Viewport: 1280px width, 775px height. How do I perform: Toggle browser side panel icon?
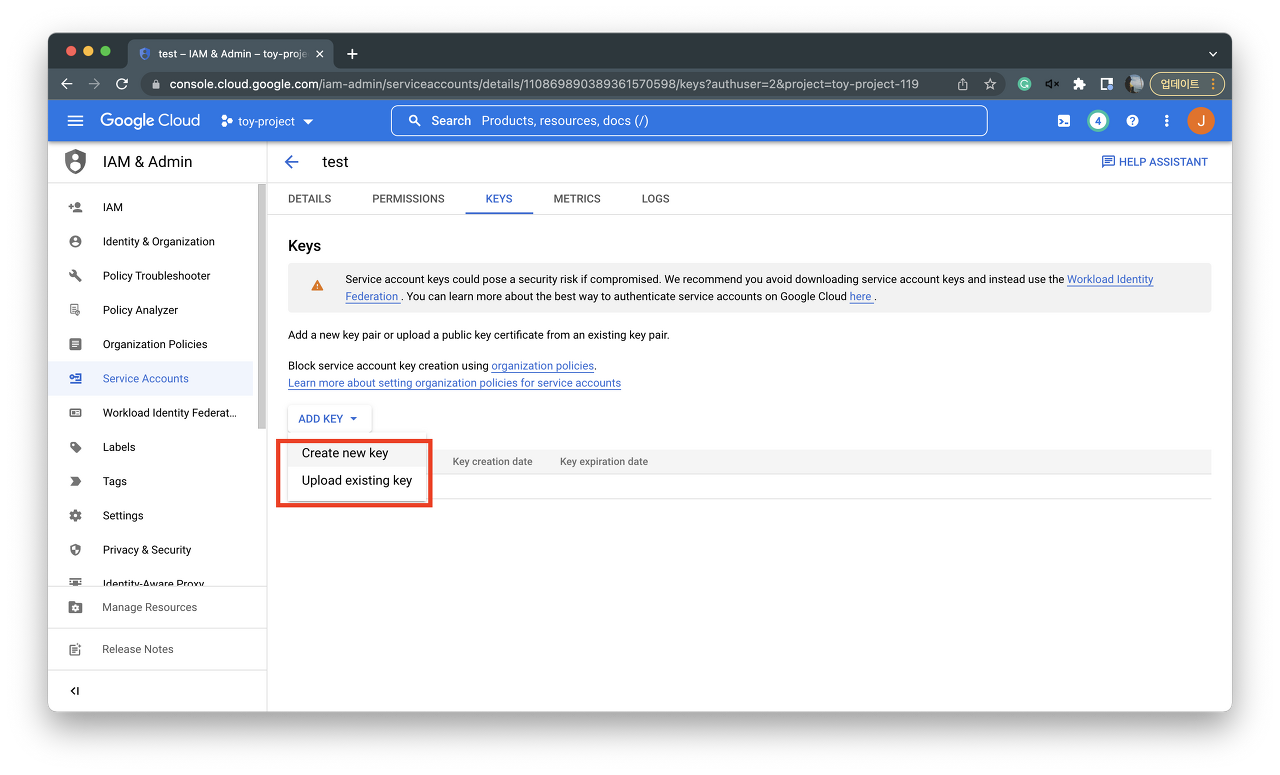coord(1107,84)
